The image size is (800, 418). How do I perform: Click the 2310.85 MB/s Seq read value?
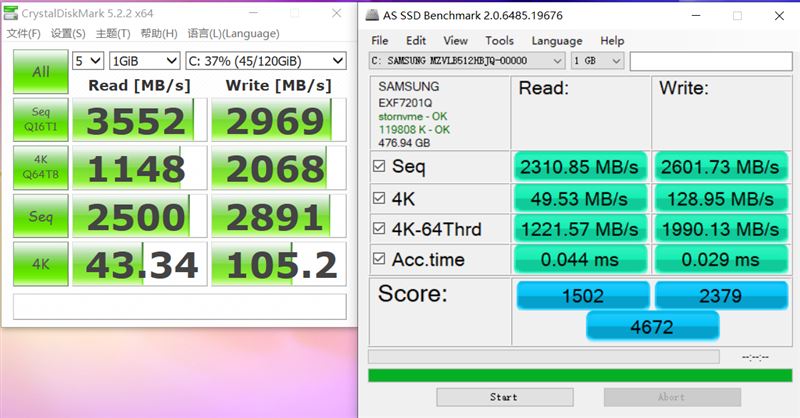pyautogui.click(x=580, y=167)
